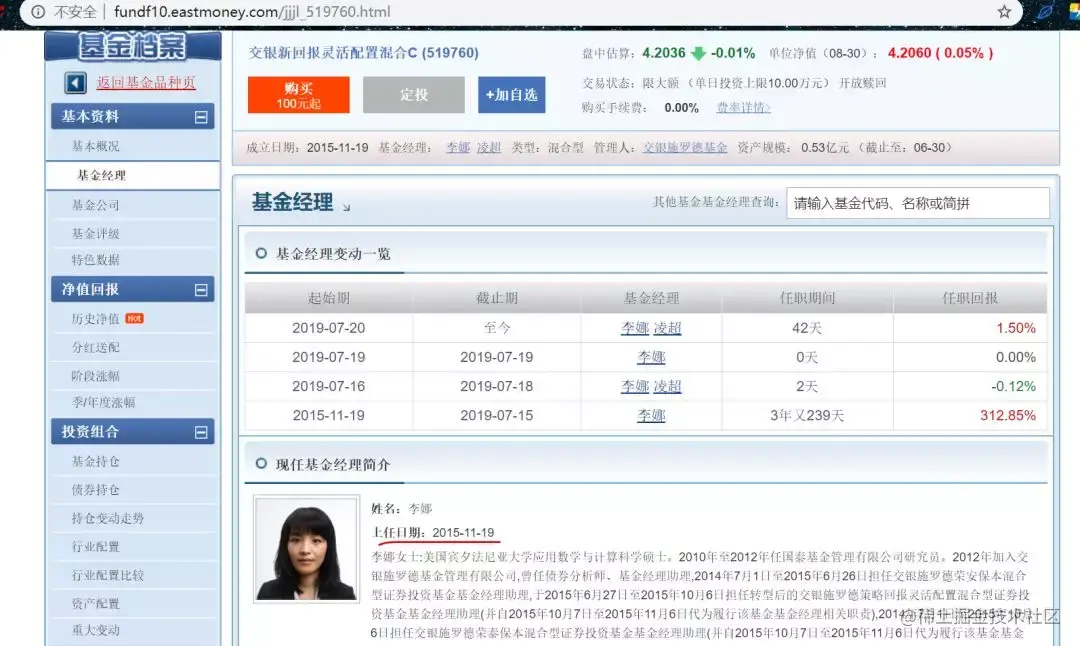Click the orange 购买 button

pos(298,94)
